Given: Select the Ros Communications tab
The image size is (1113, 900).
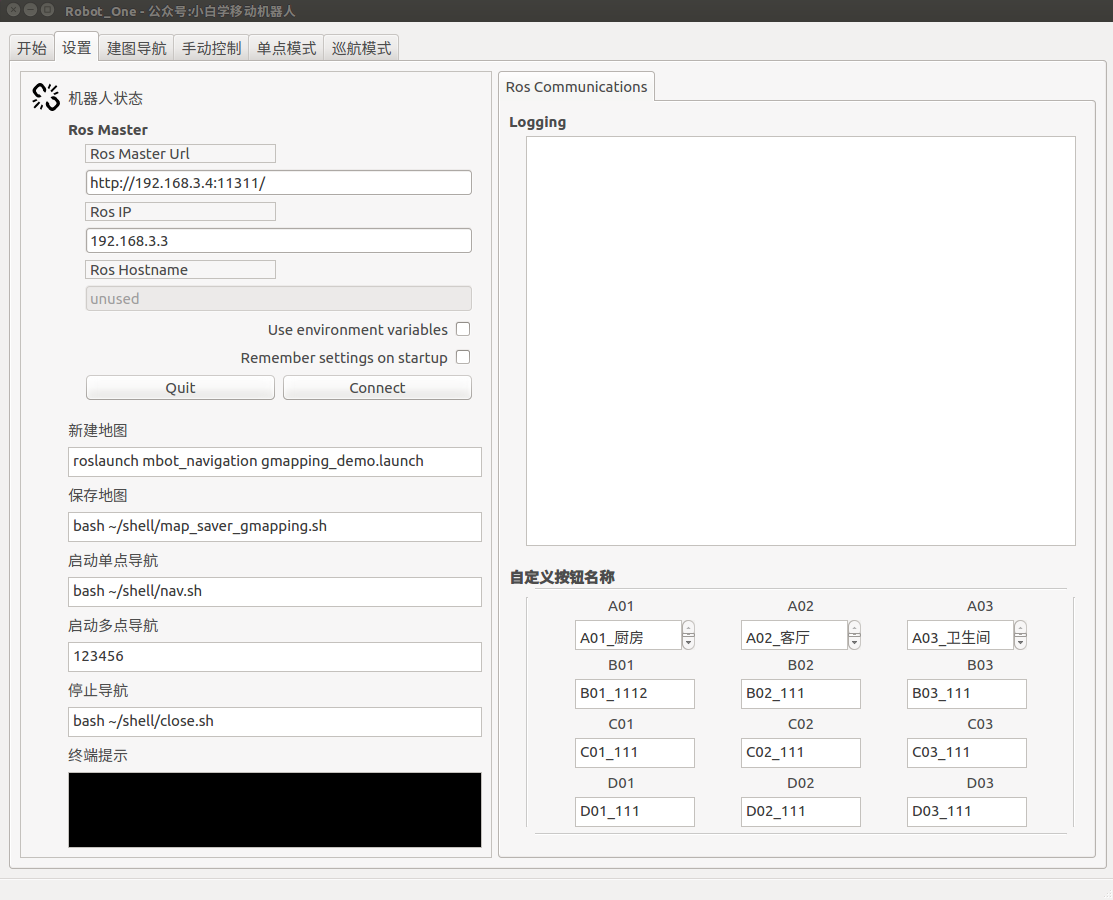Looking at the screenshot, I should coord(576,86).
